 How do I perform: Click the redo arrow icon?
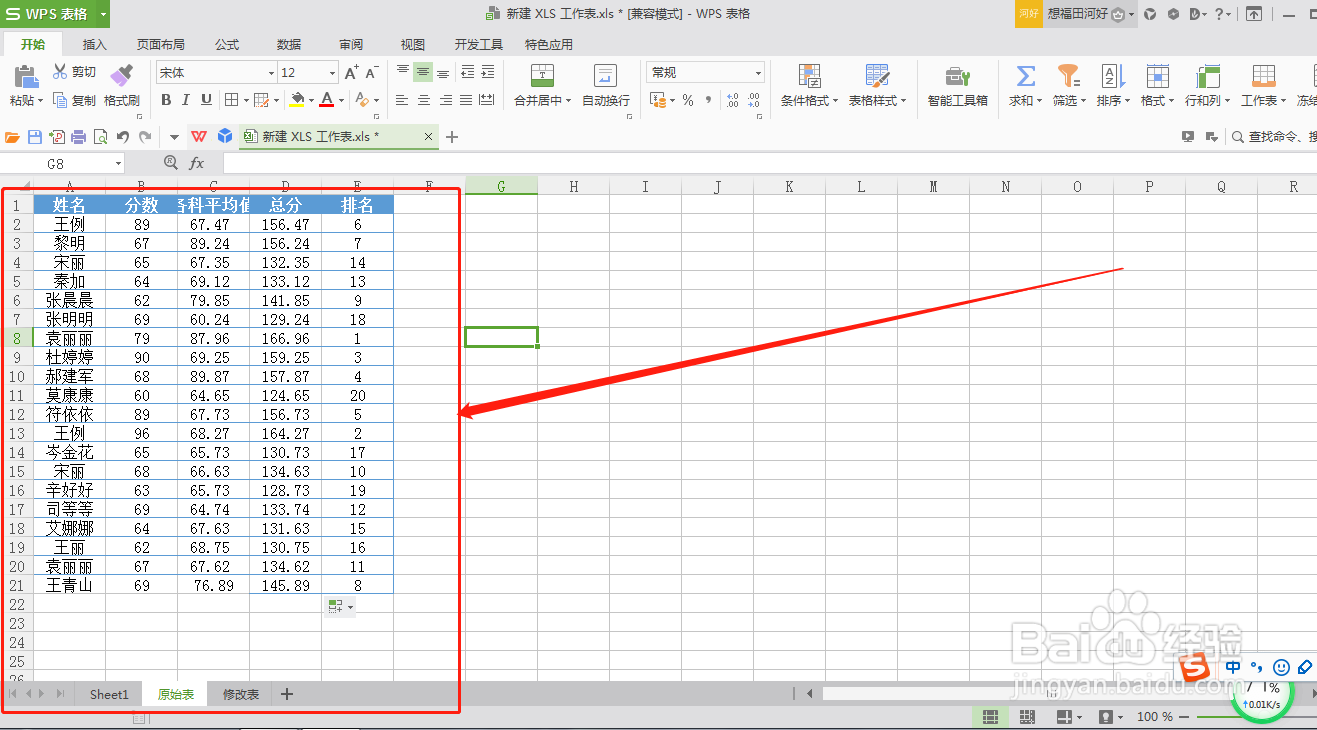[x=145, y=137]
